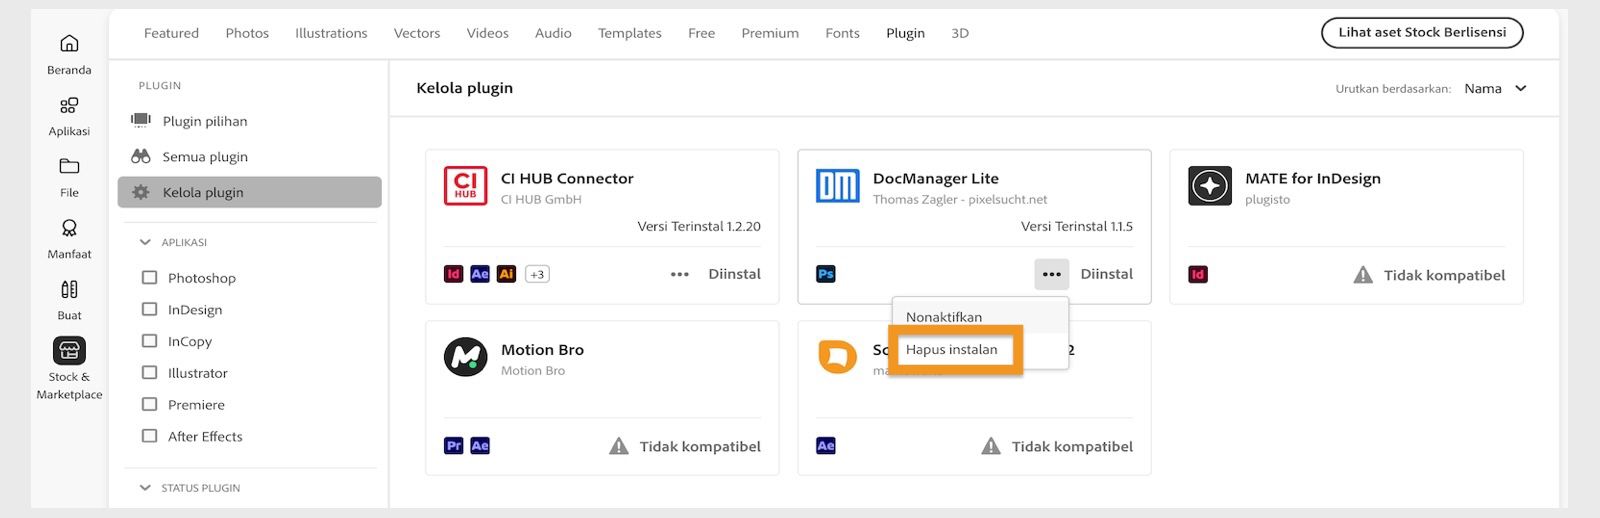Switch to the Templates tab
This screenshot has width=1600, height=518.
(x=630, y=33)
